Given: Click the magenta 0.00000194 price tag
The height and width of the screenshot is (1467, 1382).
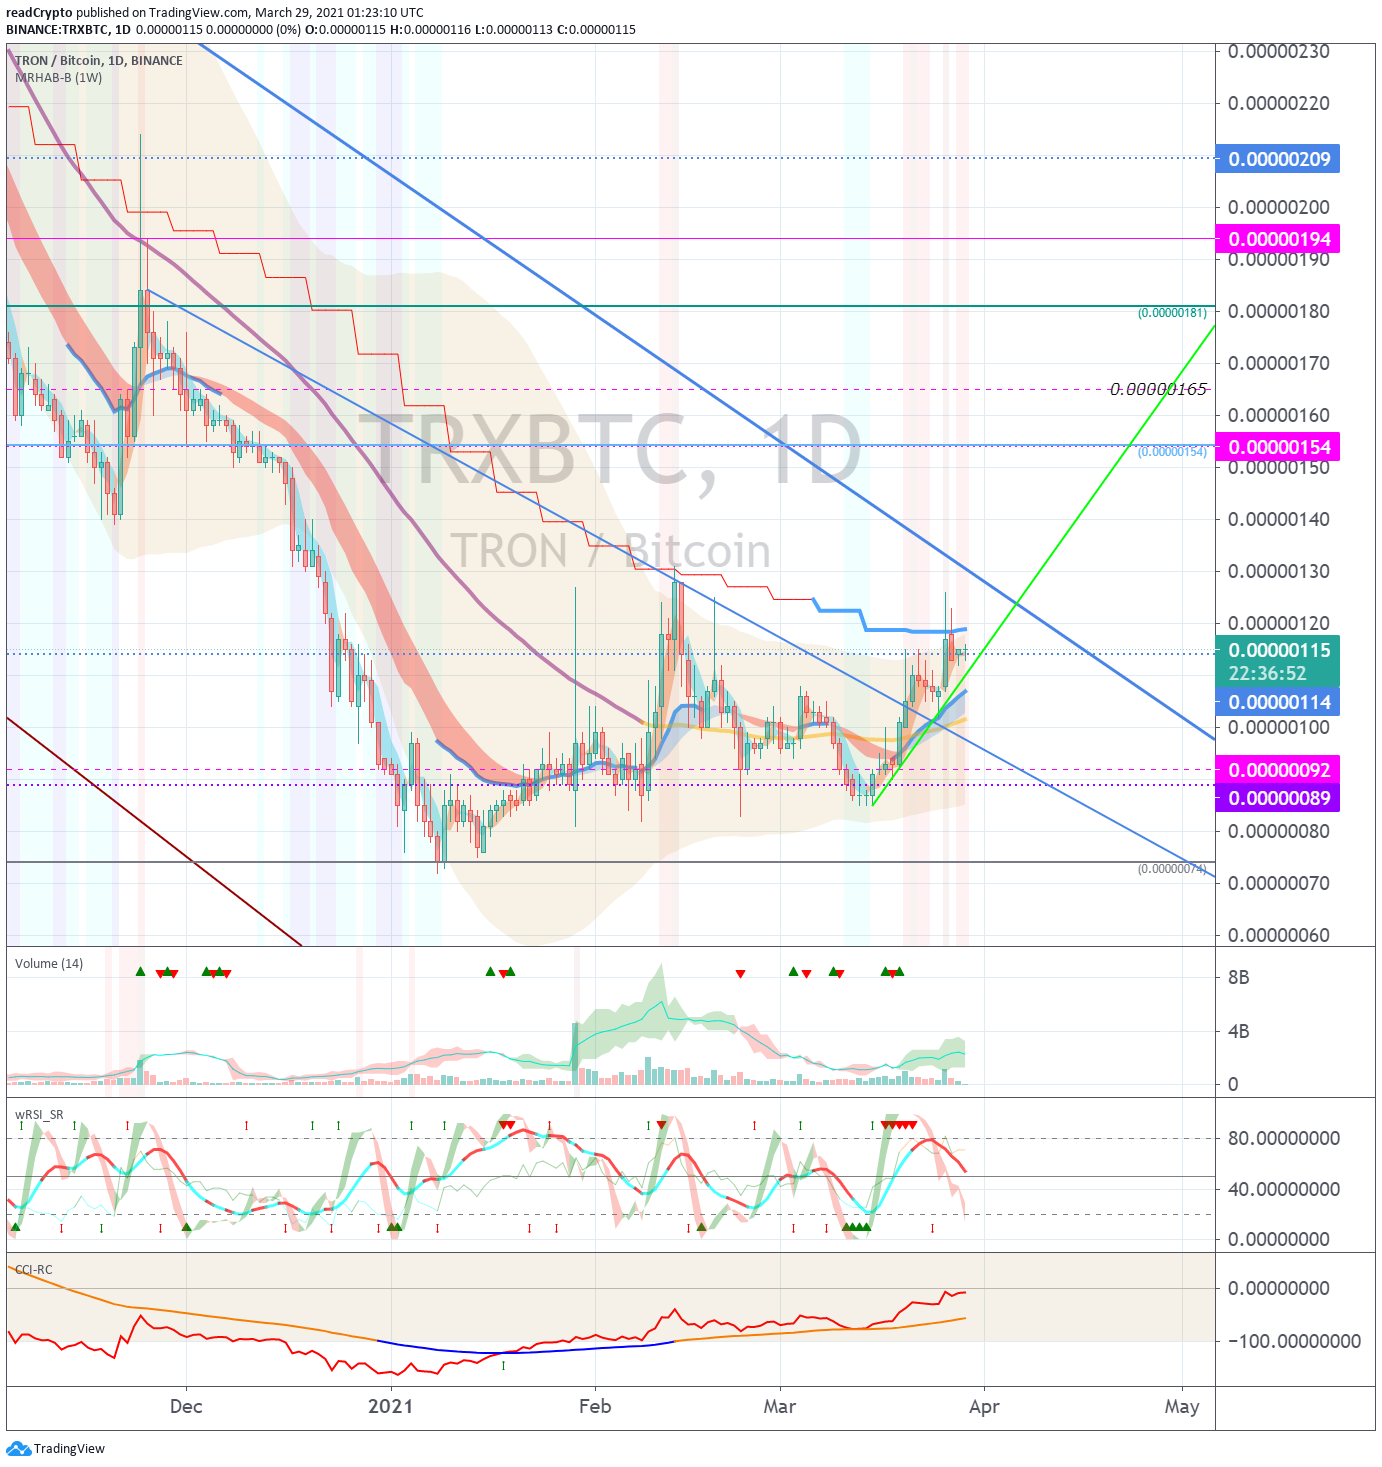Looking at the screenshot, I should pos(1278,239).
